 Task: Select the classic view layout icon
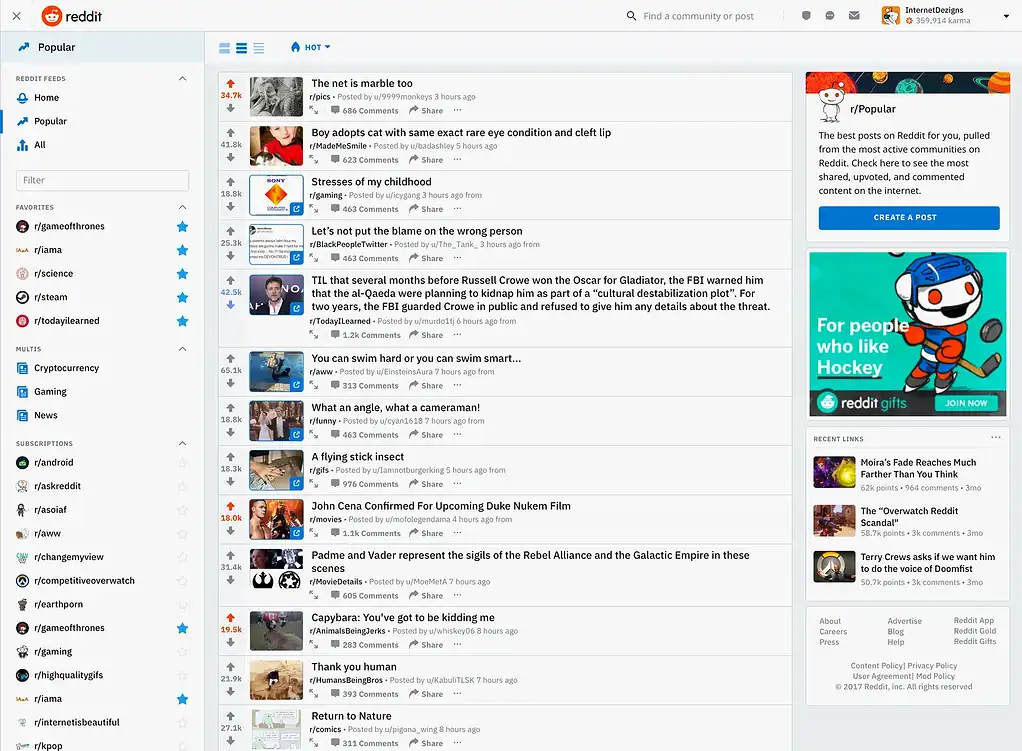pos(241,48)
